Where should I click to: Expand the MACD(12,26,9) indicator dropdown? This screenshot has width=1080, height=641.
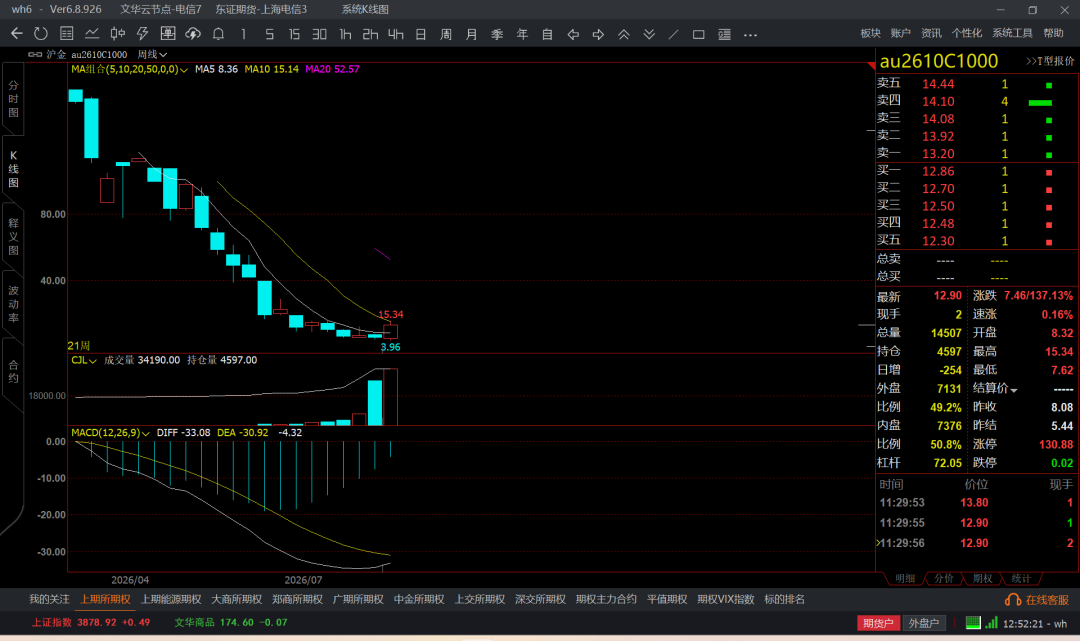(x=145, y=433)
